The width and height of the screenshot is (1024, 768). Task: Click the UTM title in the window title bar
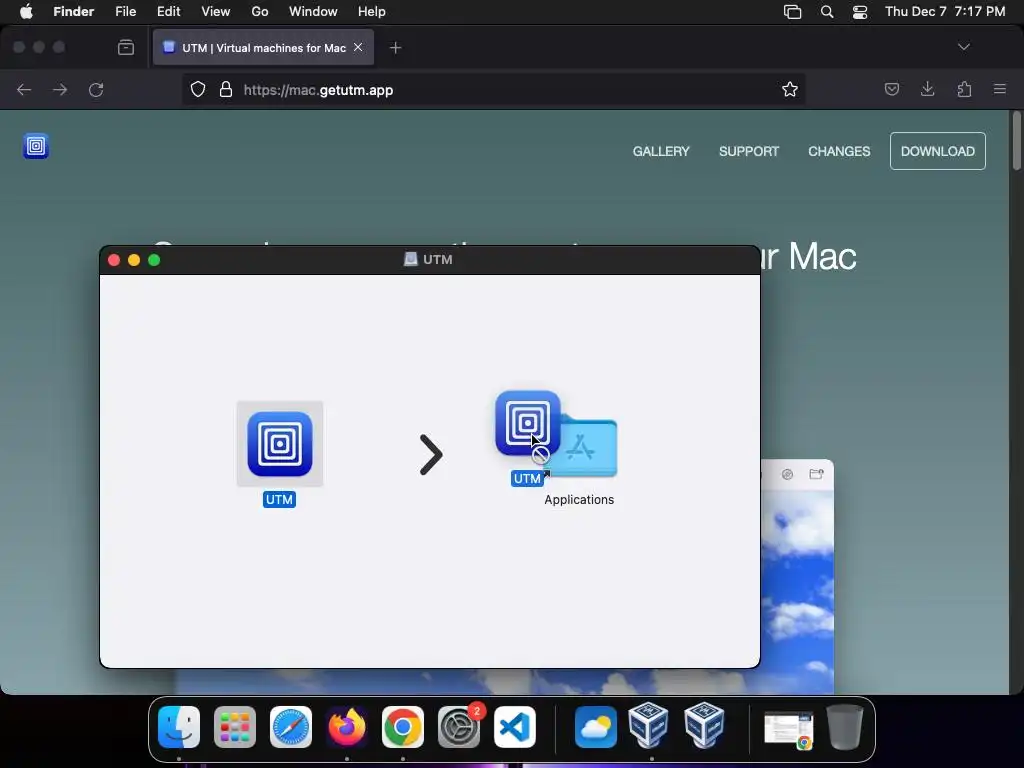pos(438,259)
